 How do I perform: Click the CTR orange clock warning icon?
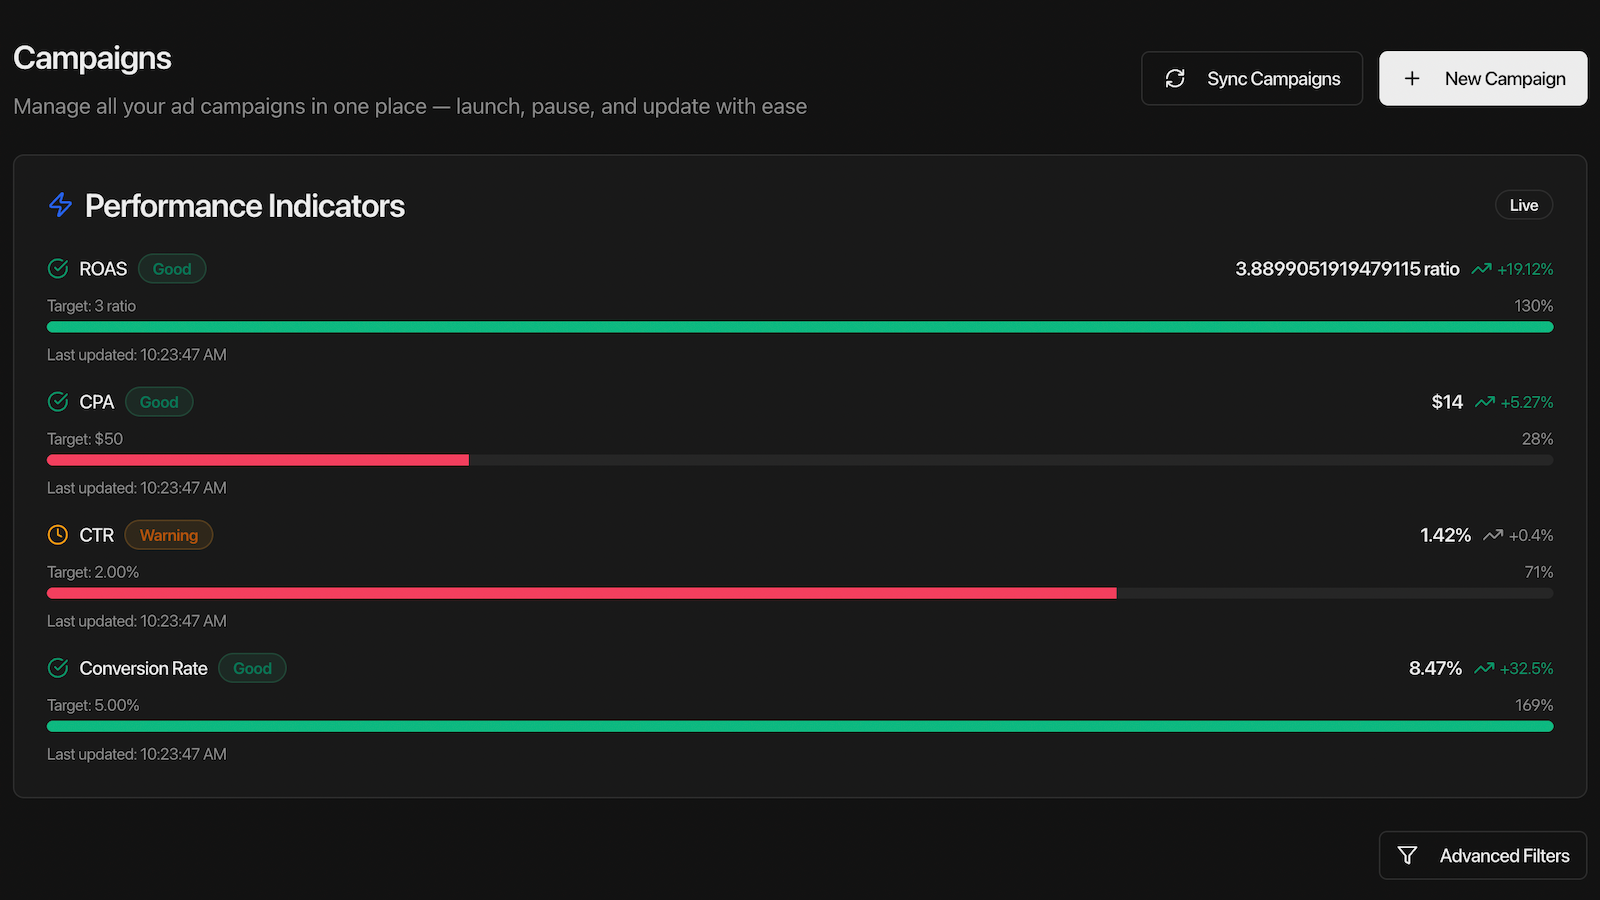point(58,535)
